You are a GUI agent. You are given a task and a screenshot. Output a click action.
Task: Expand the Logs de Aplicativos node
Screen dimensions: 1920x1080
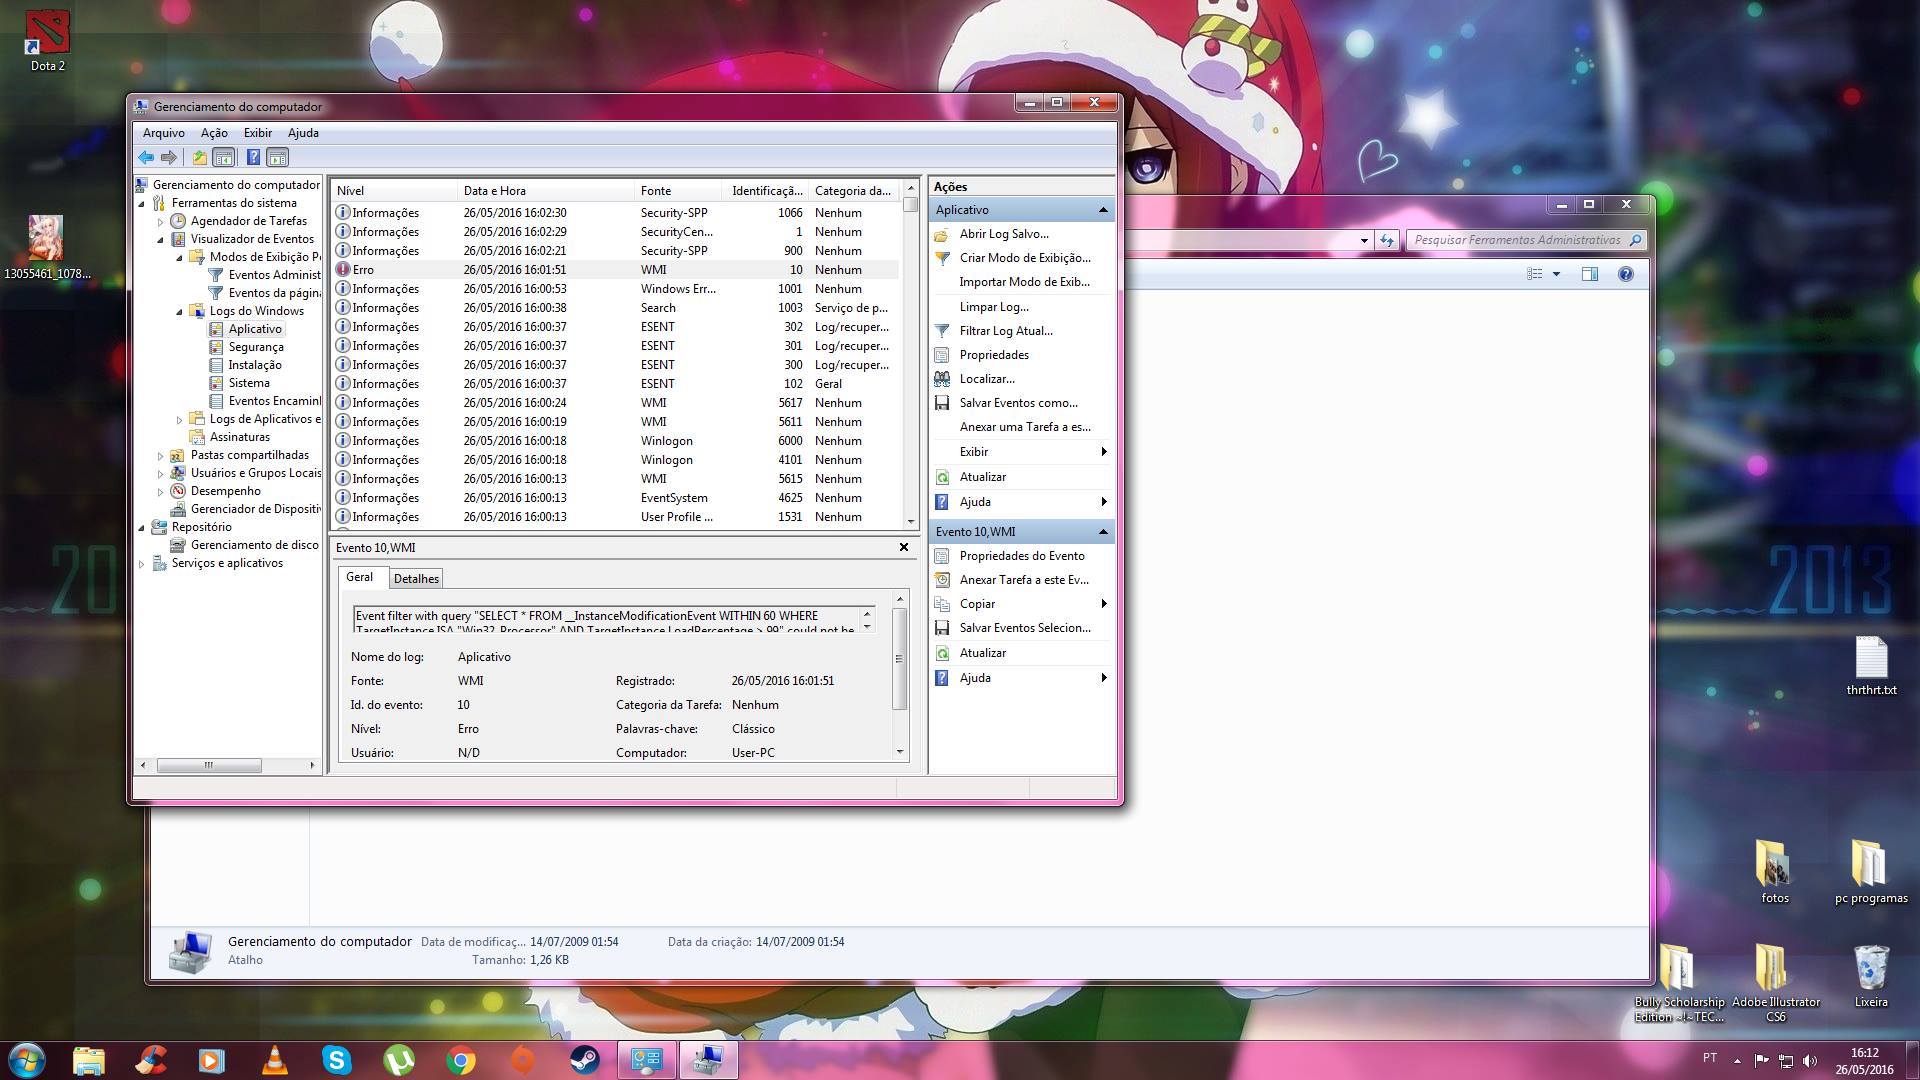click(x=180, y=419)
